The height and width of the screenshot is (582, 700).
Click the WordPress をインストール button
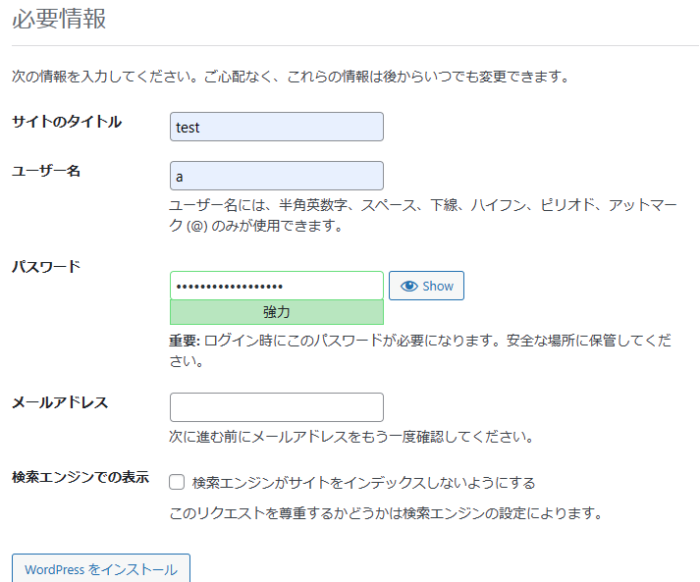pyautogui.click(x=101, y=568)
